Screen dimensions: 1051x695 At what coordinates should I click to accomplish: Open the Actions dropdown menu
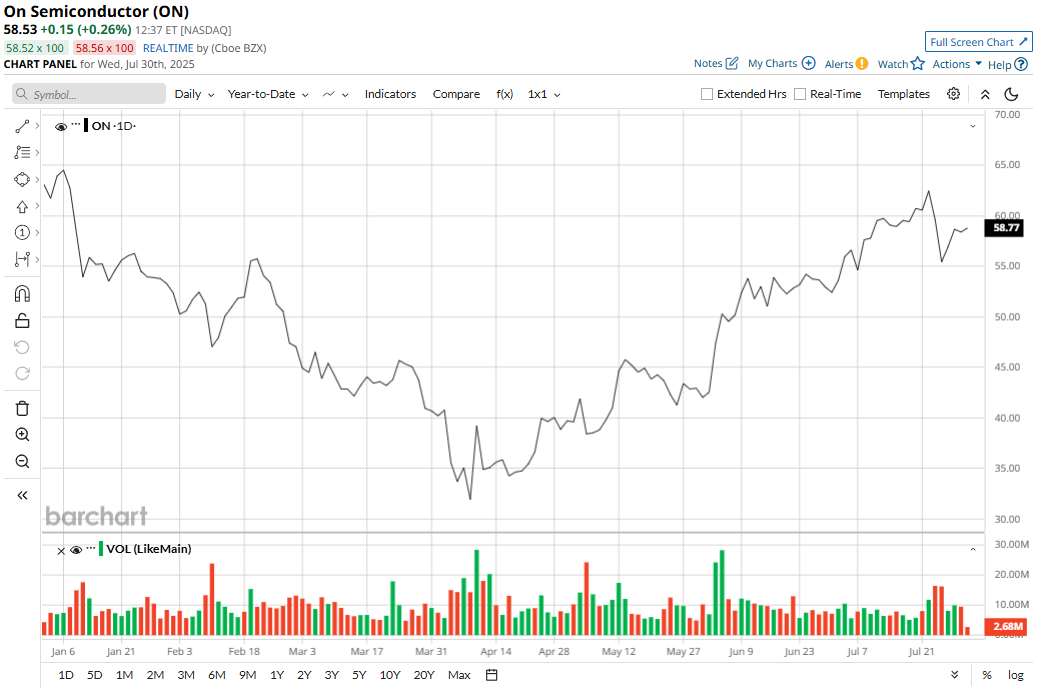pyautogui.click(x=957, y=64)
